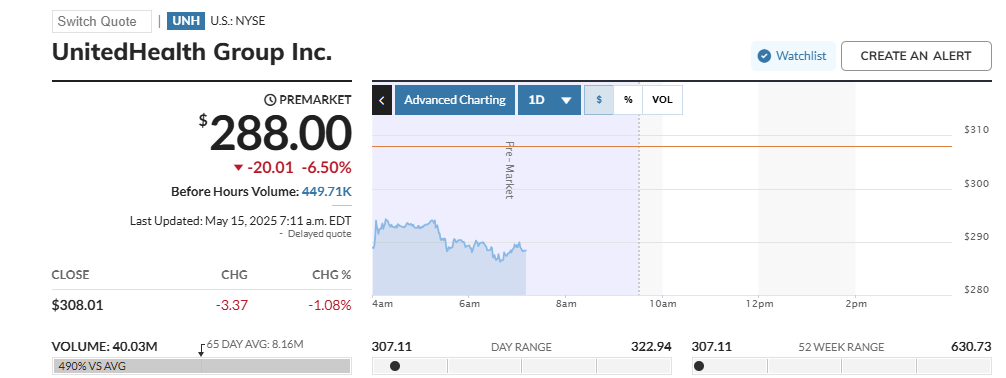This screenshot has height=378, width=1006.
Task: Click the premarket clock icon
Action: pyautogui.click(x=270, y=99)
